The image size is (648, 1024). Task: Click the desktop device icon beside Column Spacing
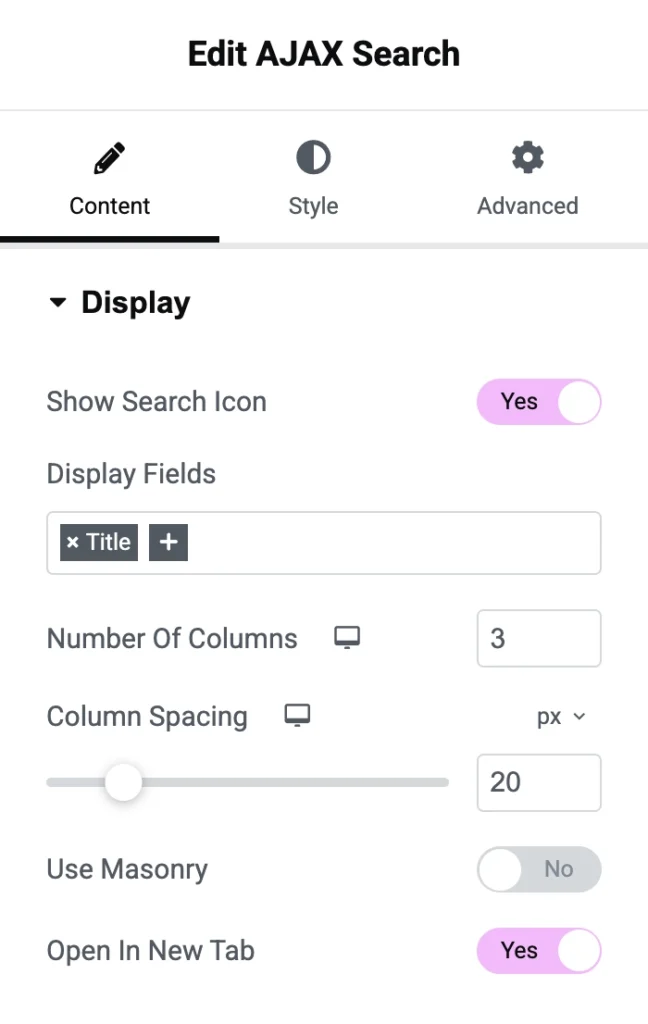click(x=297, y=715)
